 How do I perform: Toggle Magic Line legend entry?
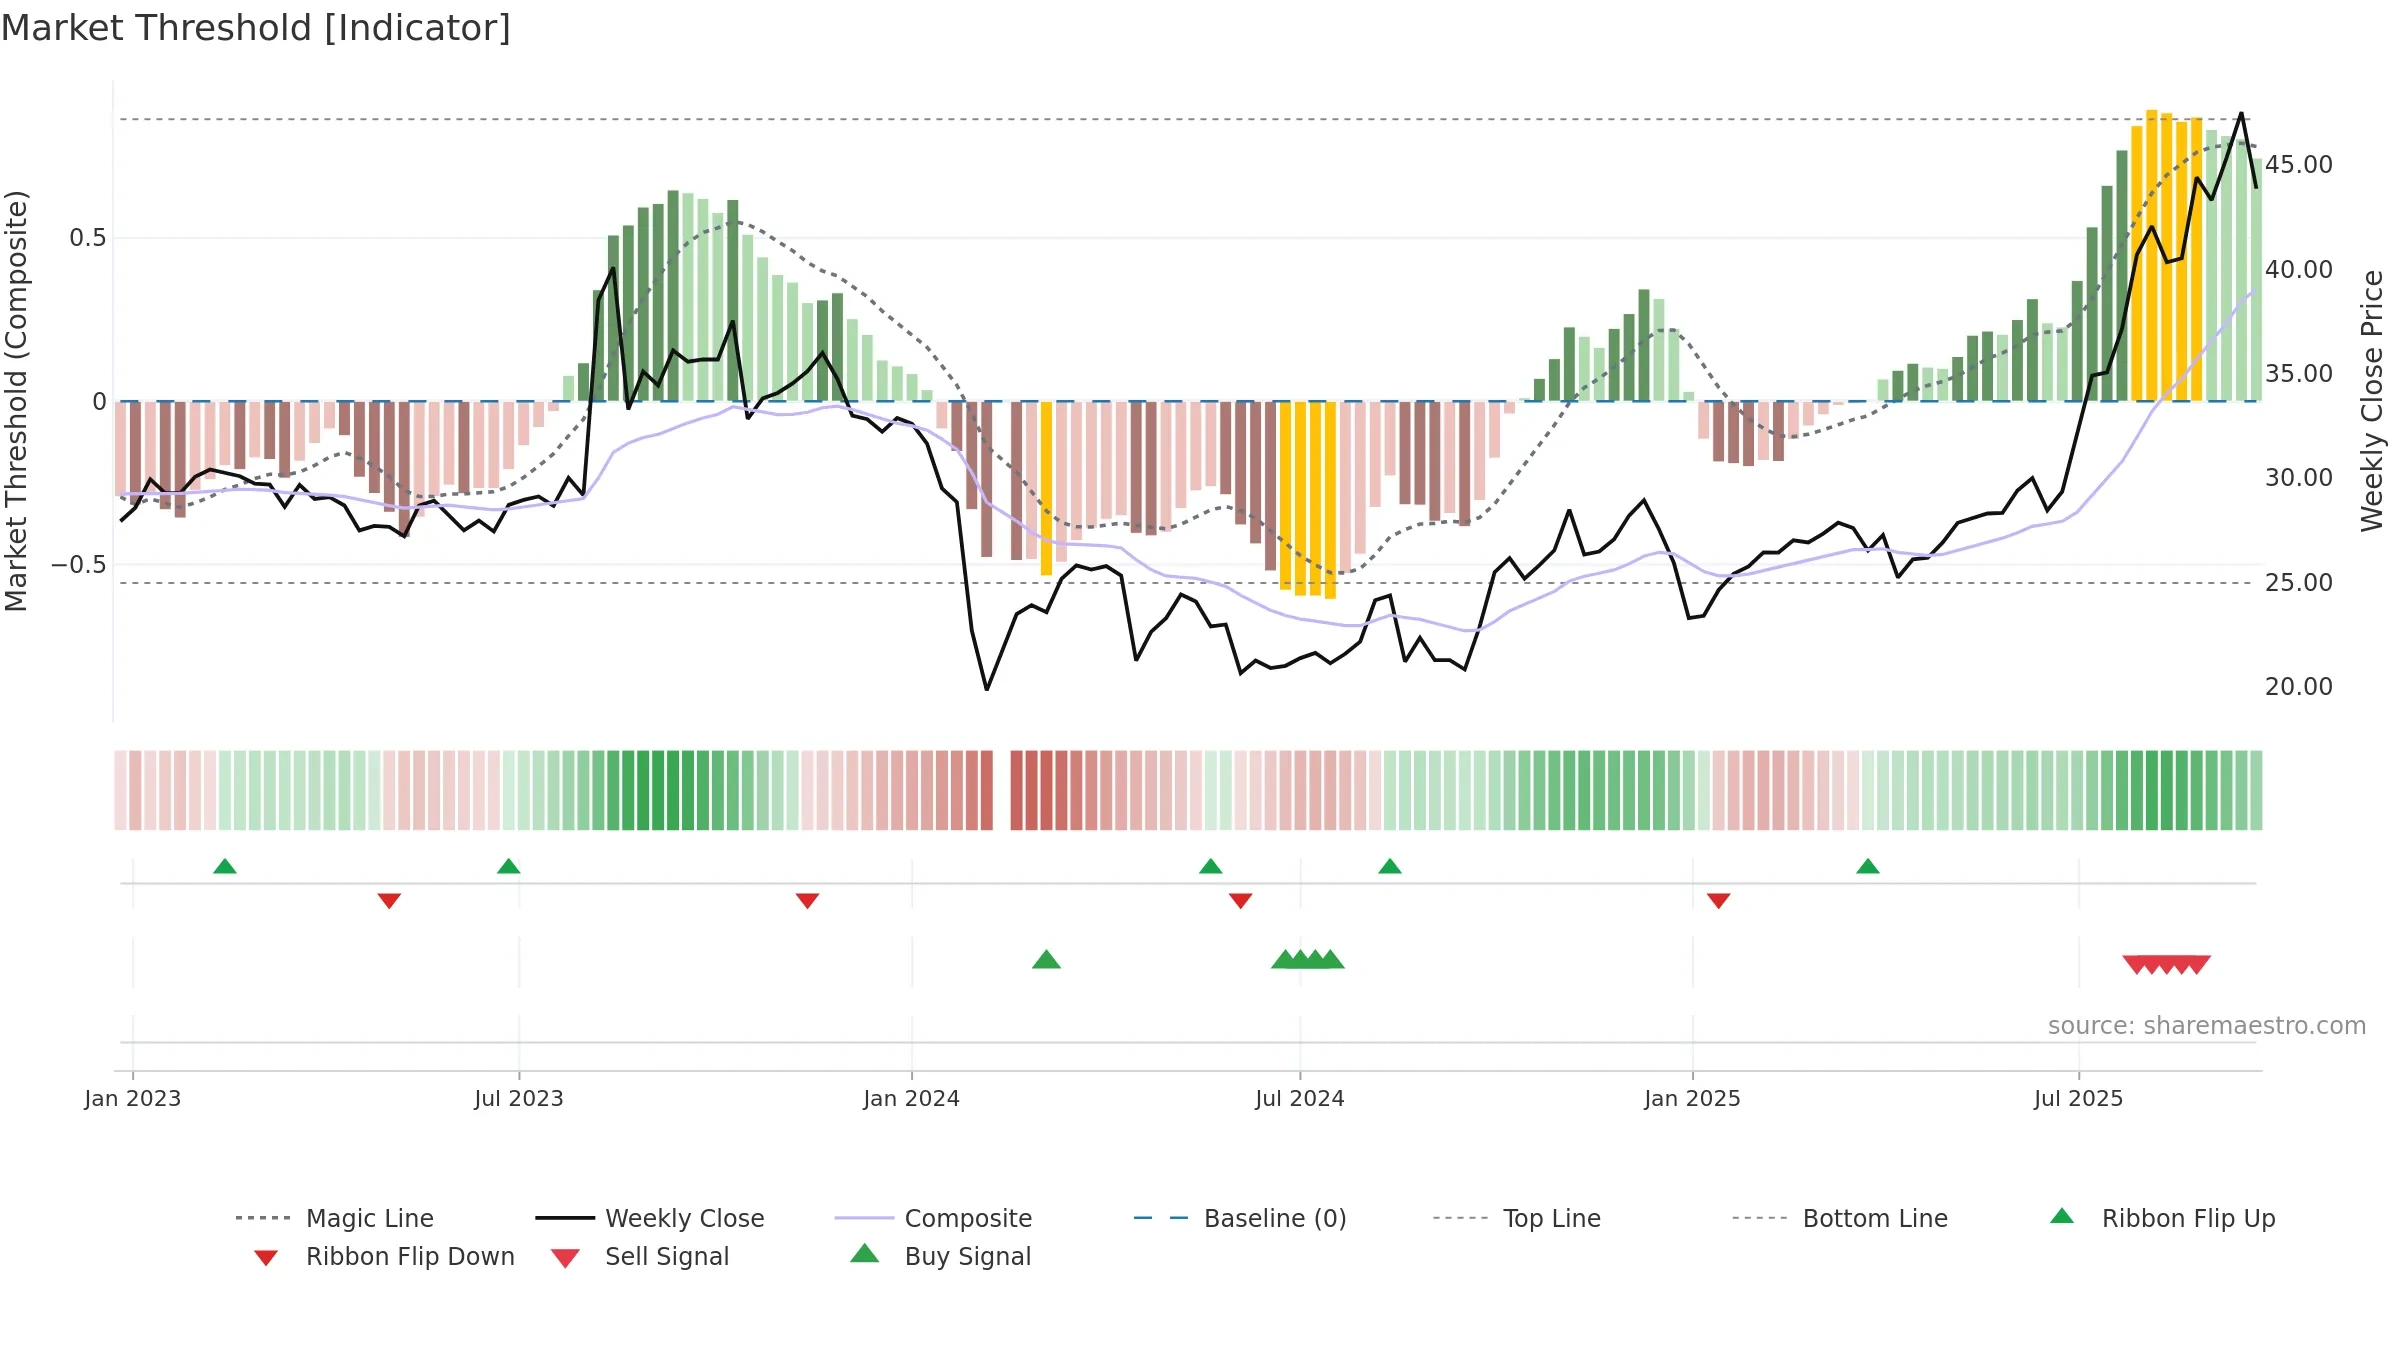point(335,1218)
